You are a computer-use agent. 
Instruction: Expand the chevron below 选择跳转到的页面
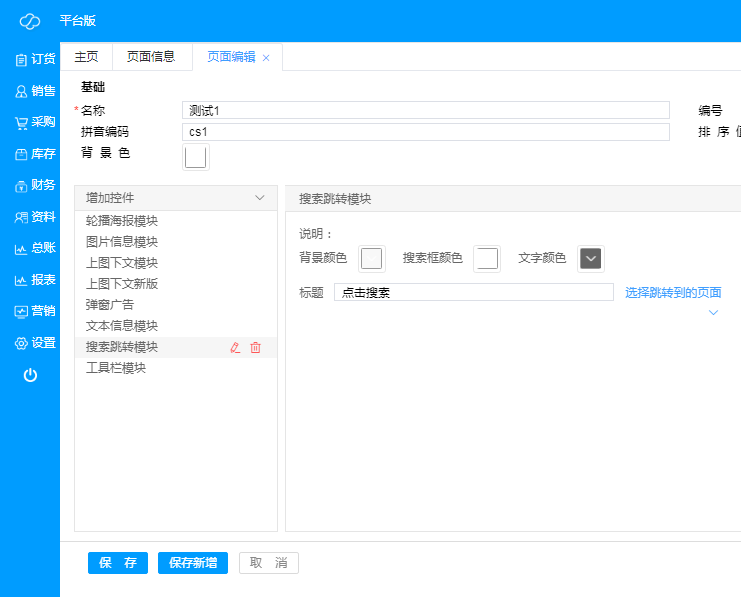tap(713, 313)
